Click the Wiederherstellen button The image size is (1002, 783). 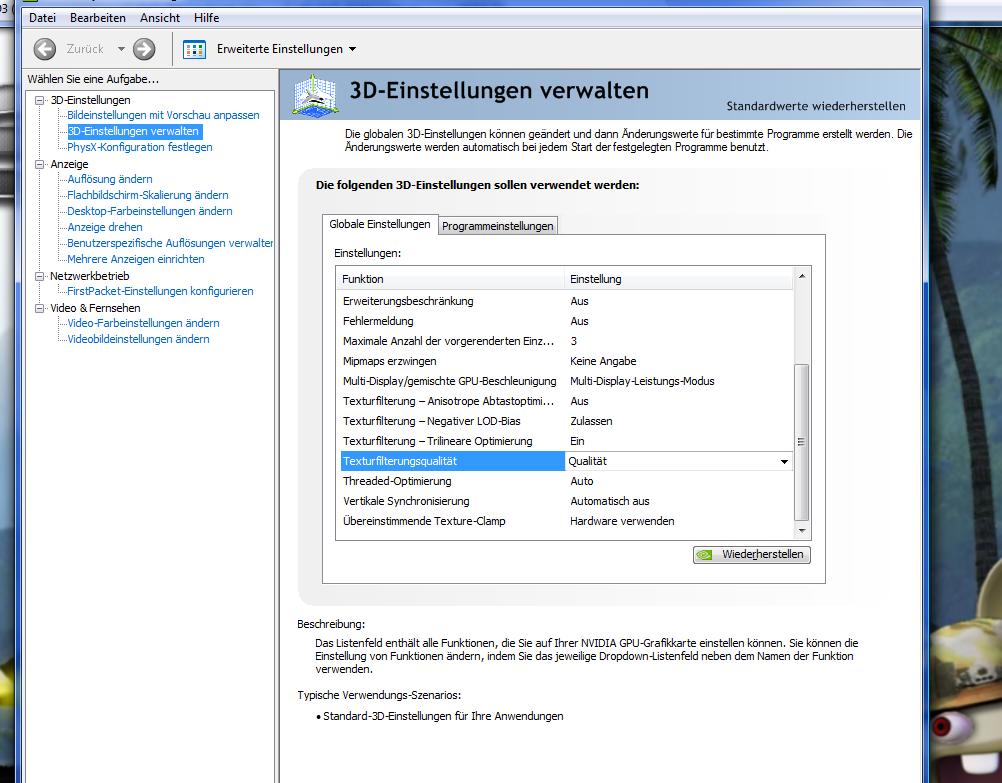click(752, 555)
